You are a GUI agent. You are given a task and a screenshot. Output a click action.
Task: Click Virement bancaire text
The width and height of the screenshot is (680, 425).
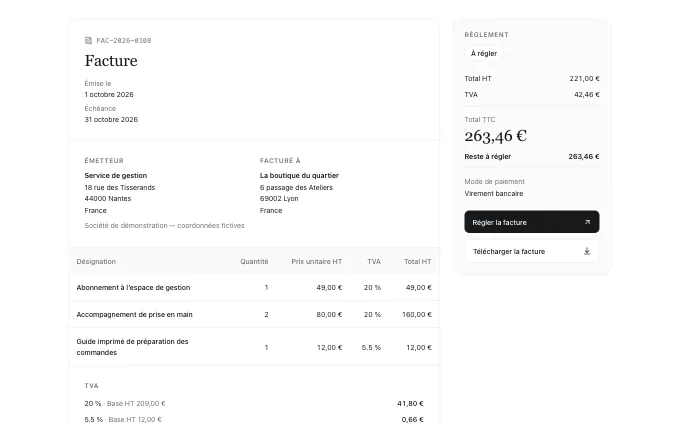point(494,194)
